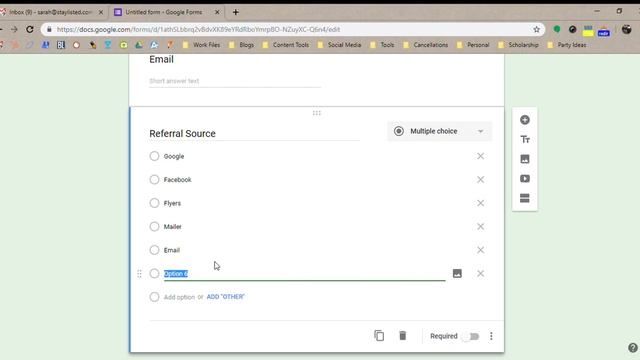Open the Tools bookmark folder

pyautogui.click(x=382, y=45)
